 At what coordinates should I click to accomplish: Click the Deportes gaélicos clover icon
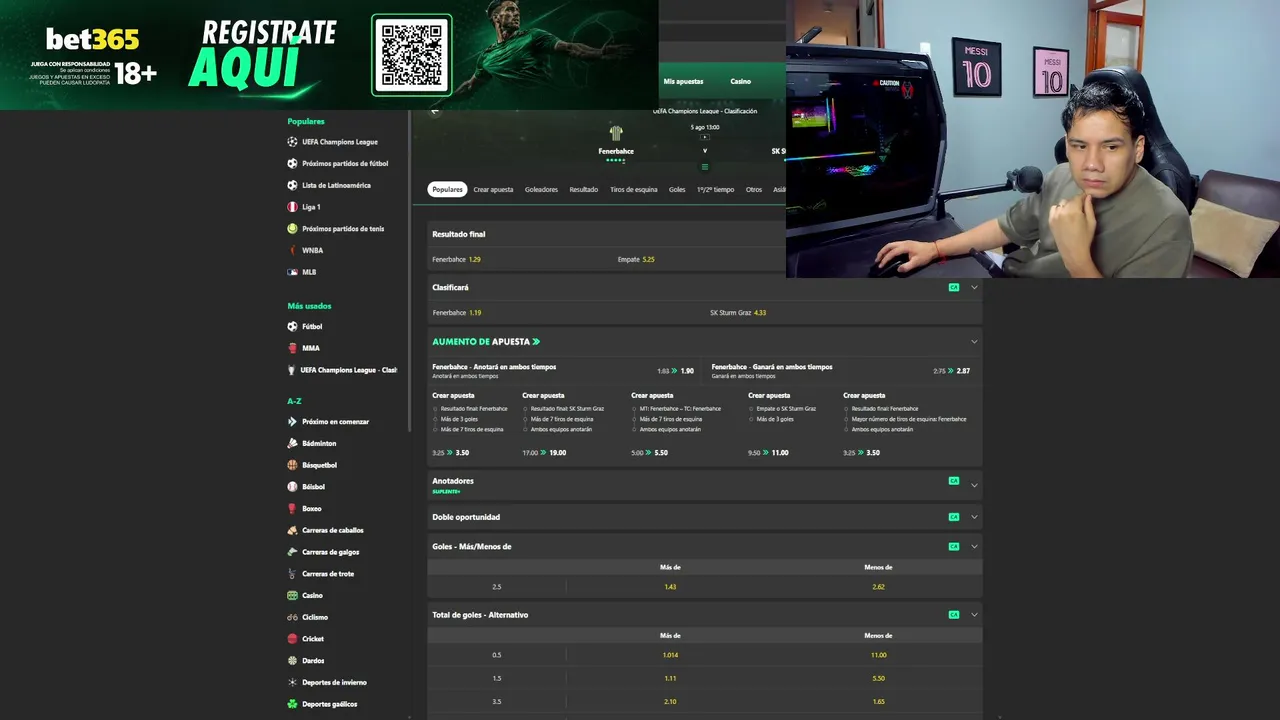tap(292, 704)
